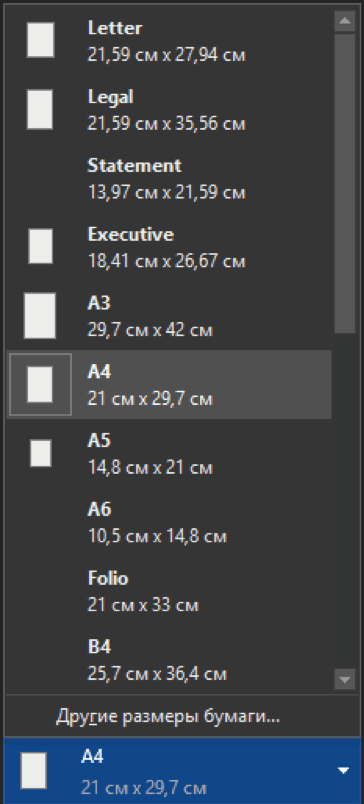Click the blue A4 combo box
364x804 pixels.
point(182,770)
